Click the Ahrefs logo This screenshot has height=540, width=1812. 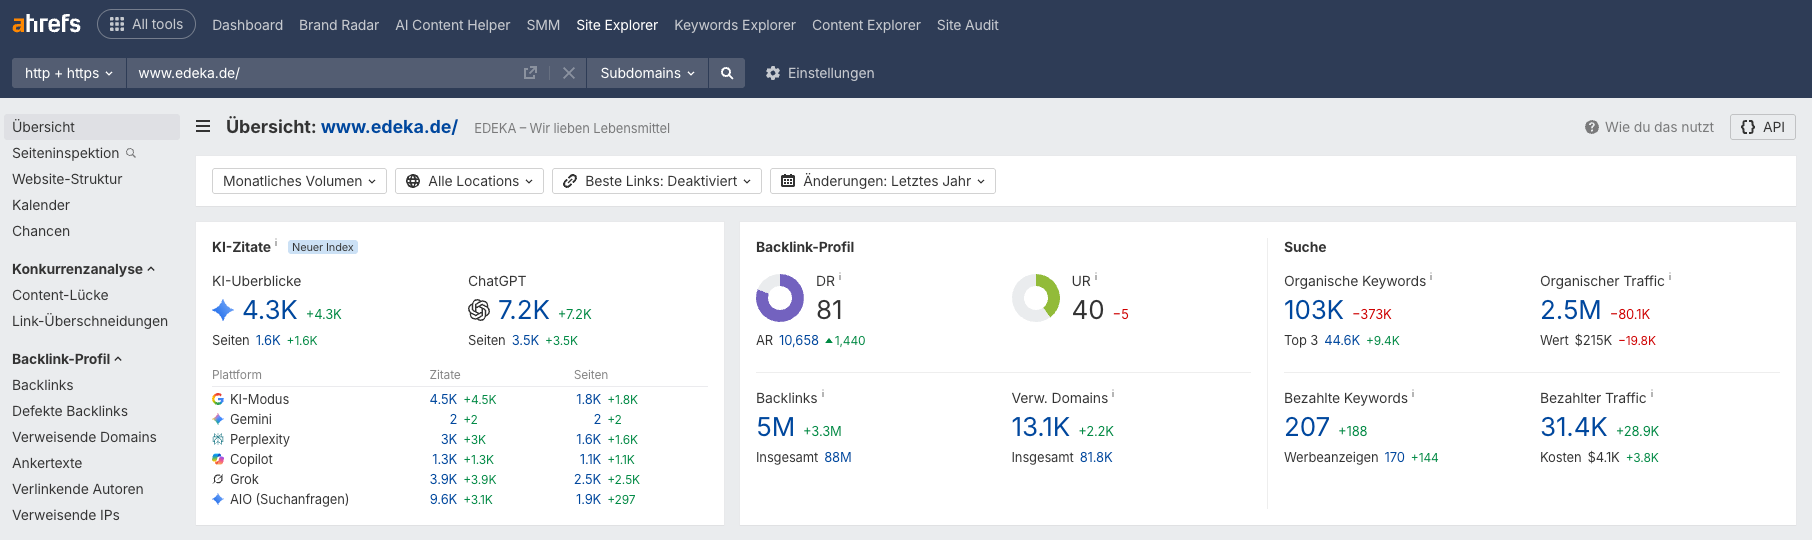click(x=46, y=23)
